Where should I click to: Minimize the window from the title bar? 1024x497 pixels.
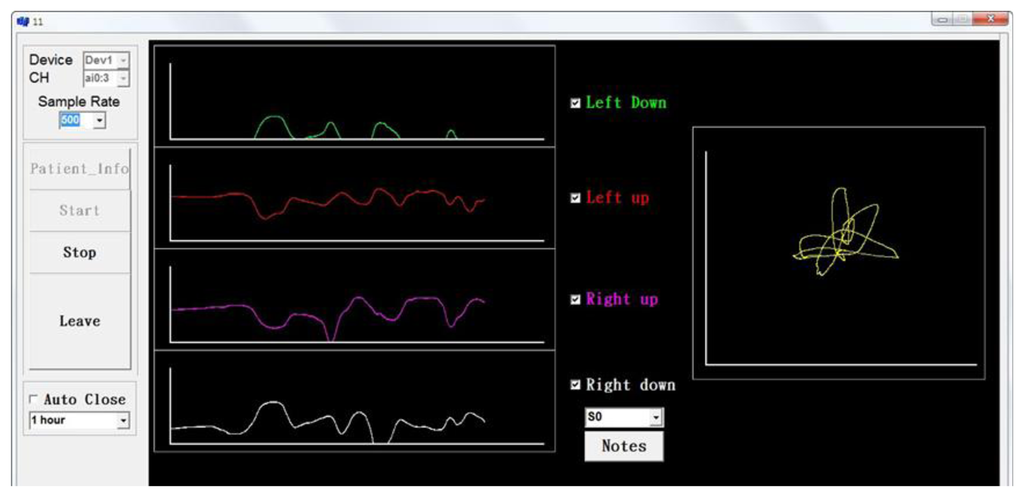(x=942, y=19)
